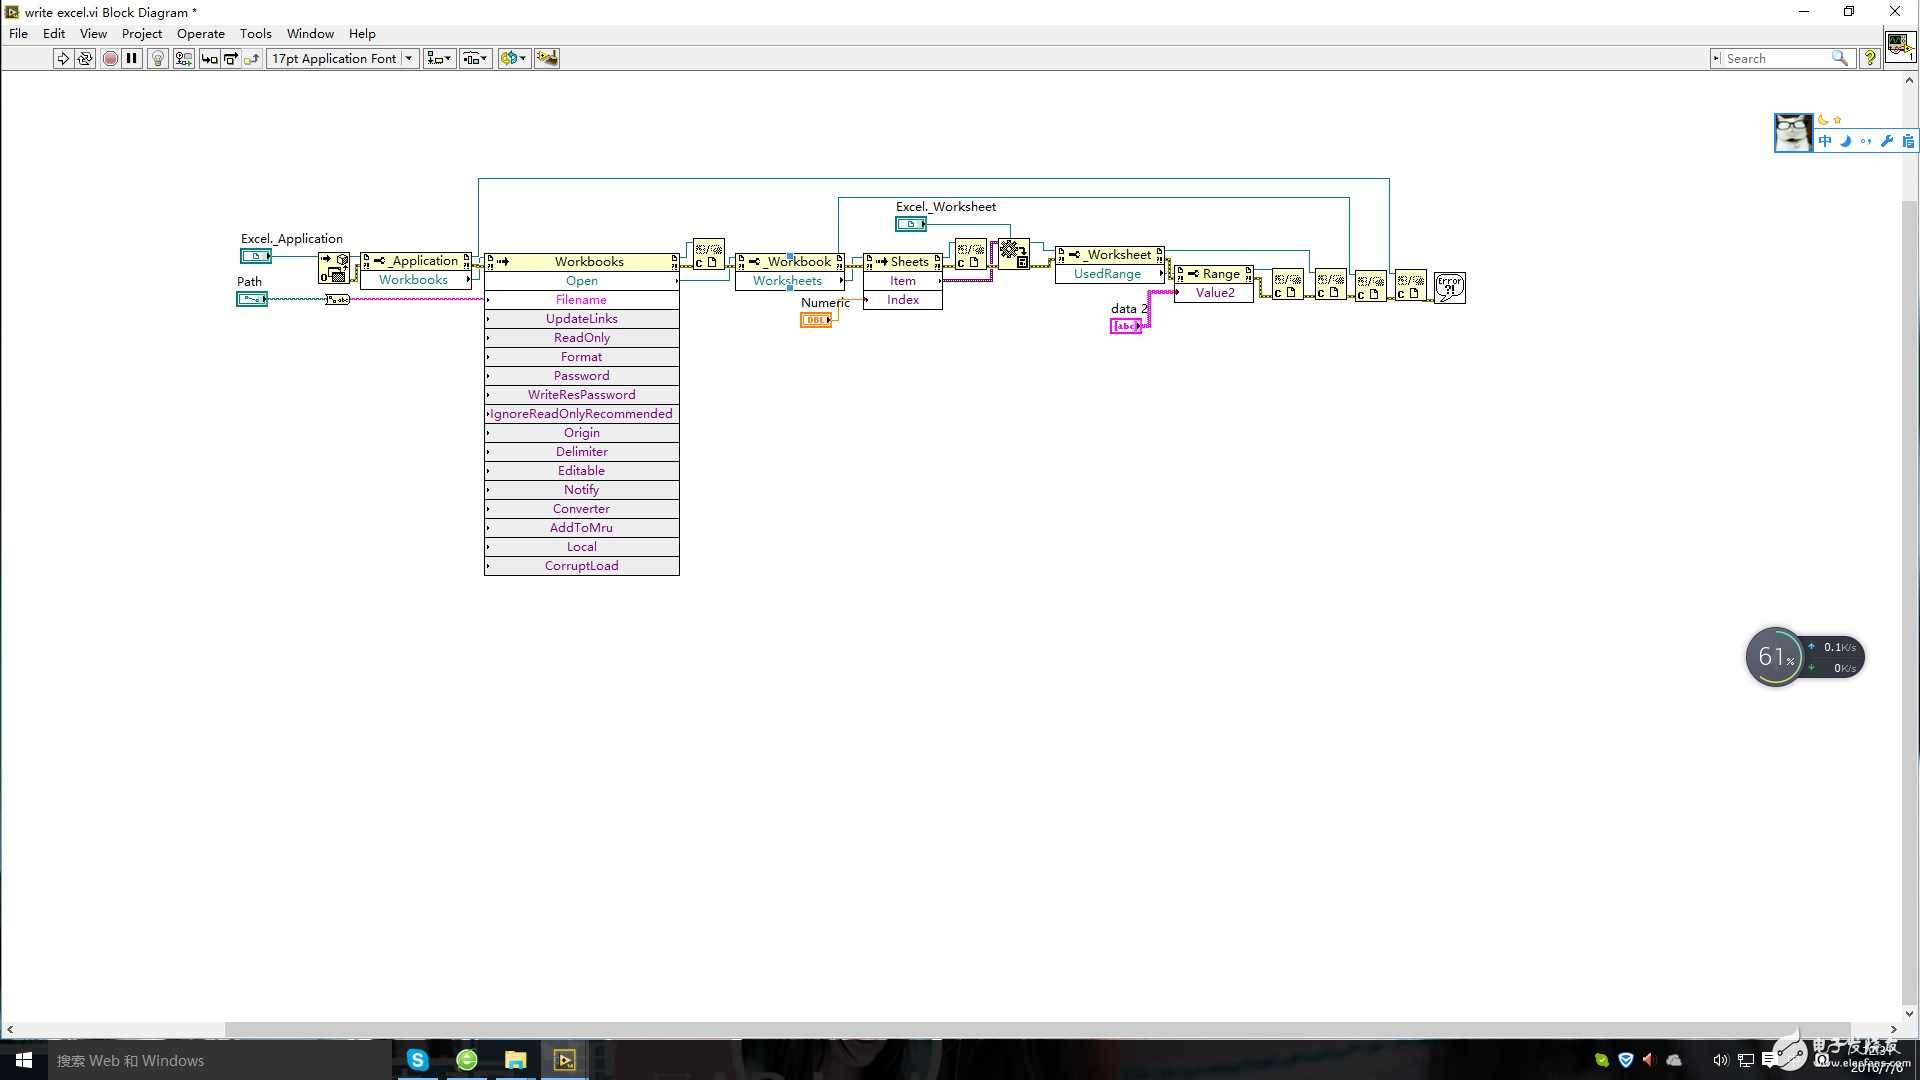1920x1080 pixels.
Task: Toggle Retain Wire Values button
Action: 183,58
